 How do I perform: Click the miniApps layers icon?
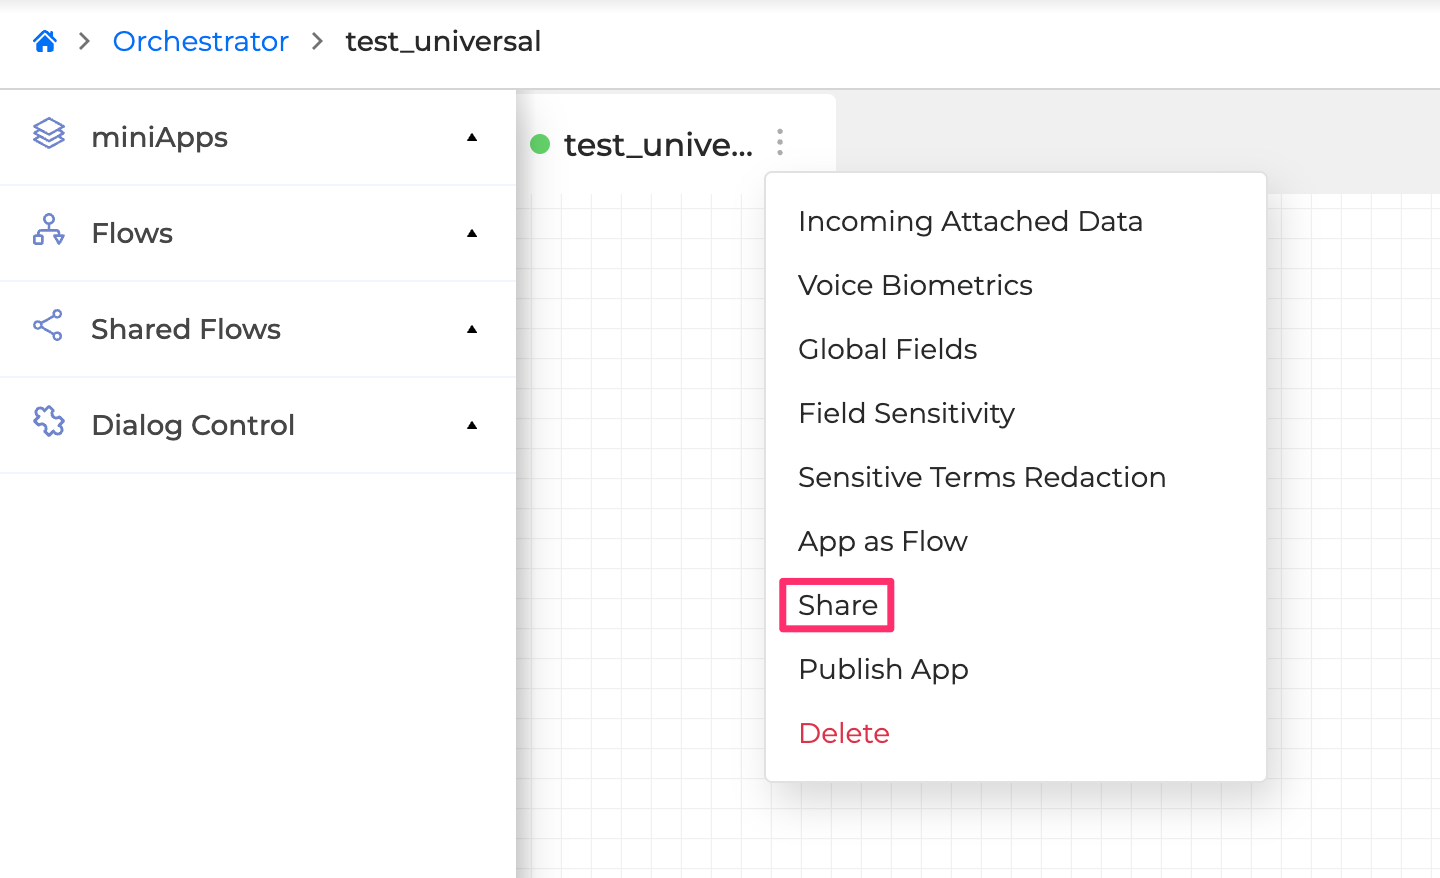click(x=49, y=133)
